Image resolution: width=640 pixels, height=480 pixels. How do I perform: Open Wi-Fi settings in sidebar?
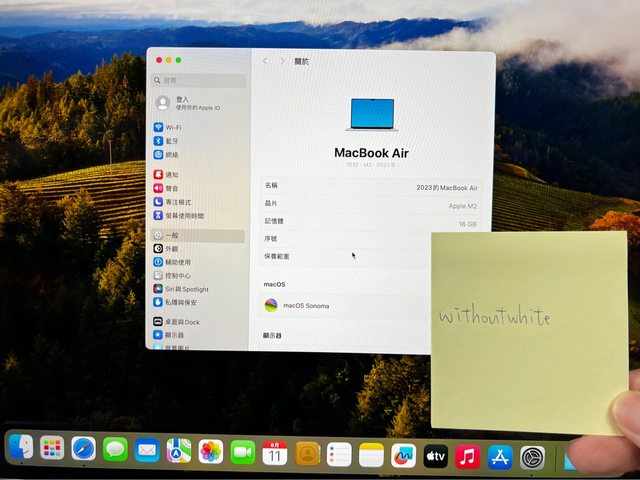tap(173, 128)
